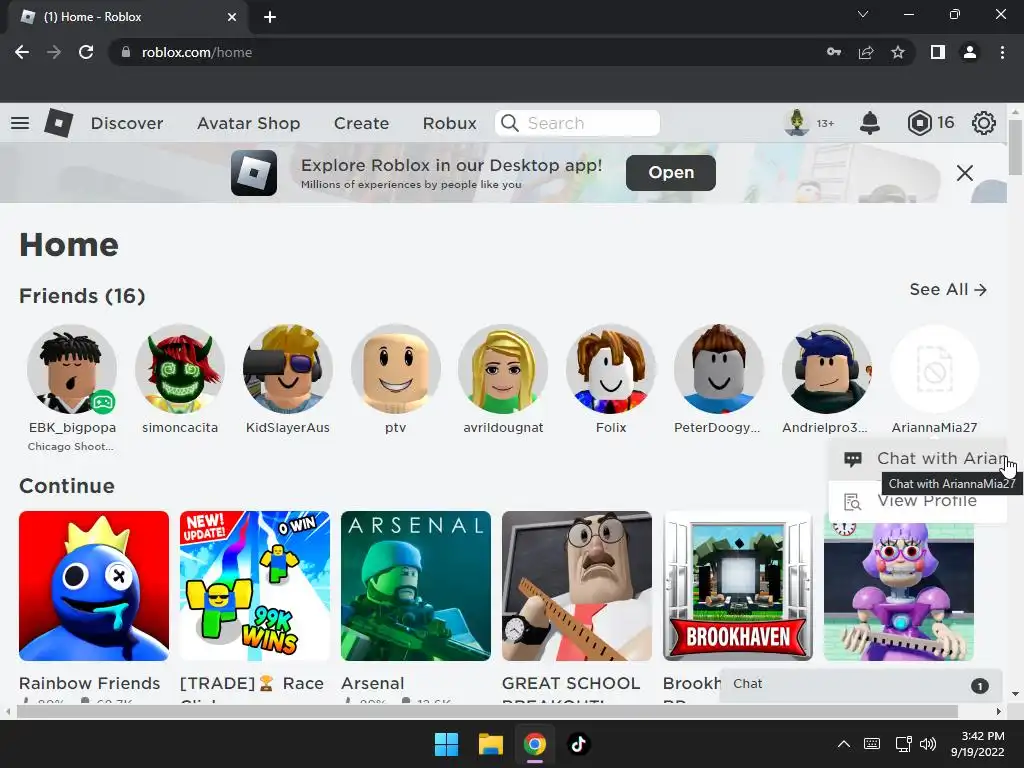
Task: Open PeterDoogy's friend avatar
Action: pyautogui.click(x=718, y=369)
